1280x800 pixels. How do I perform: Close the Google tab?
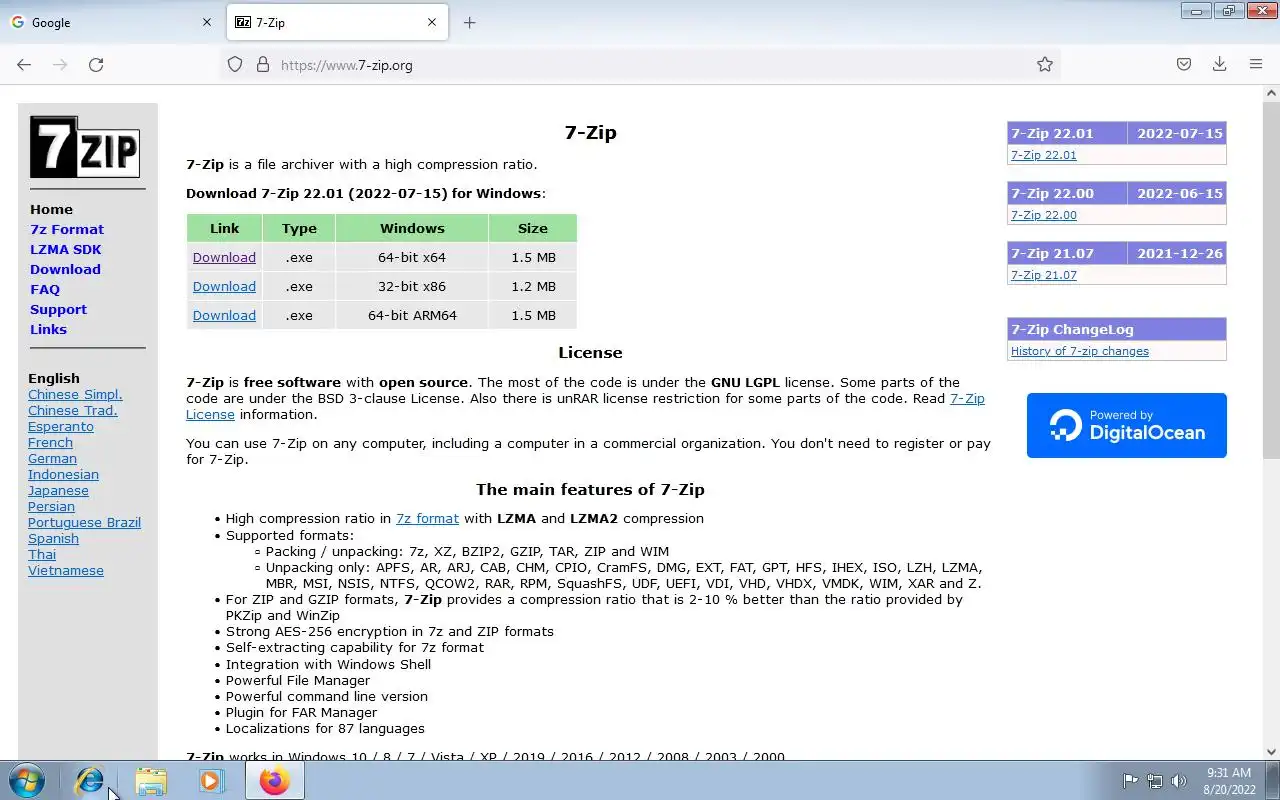pyautogui.click(x=207, y=22)
